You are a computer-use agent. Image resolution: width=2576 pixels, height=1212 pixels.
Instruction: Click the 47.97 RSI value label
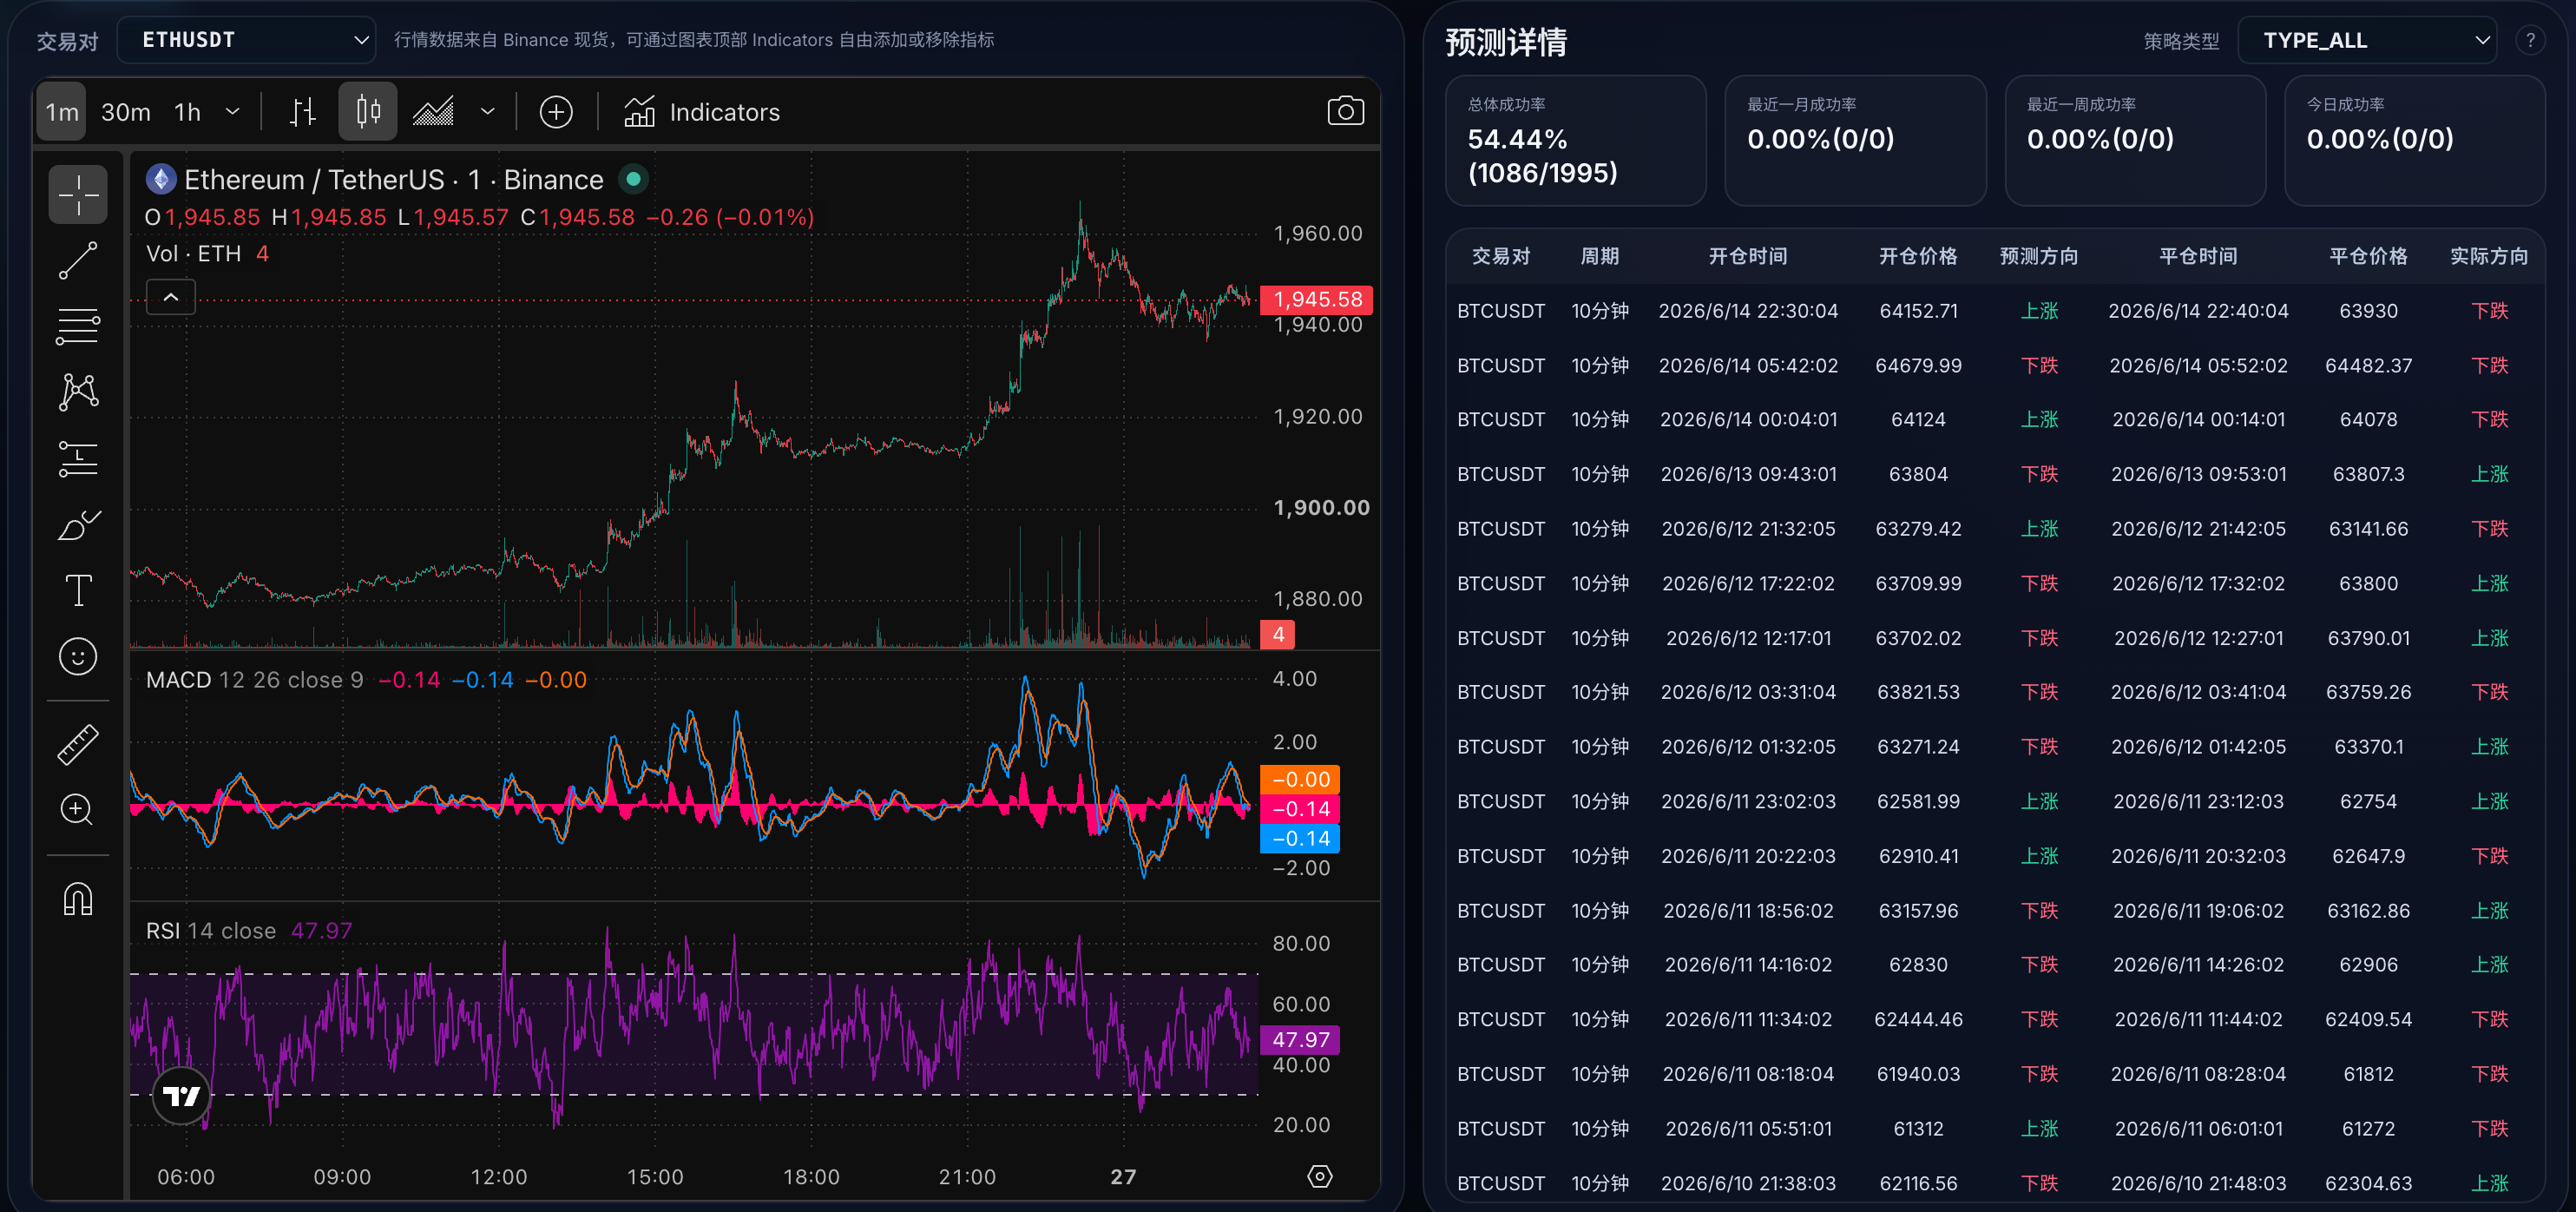point(1300,1040)
